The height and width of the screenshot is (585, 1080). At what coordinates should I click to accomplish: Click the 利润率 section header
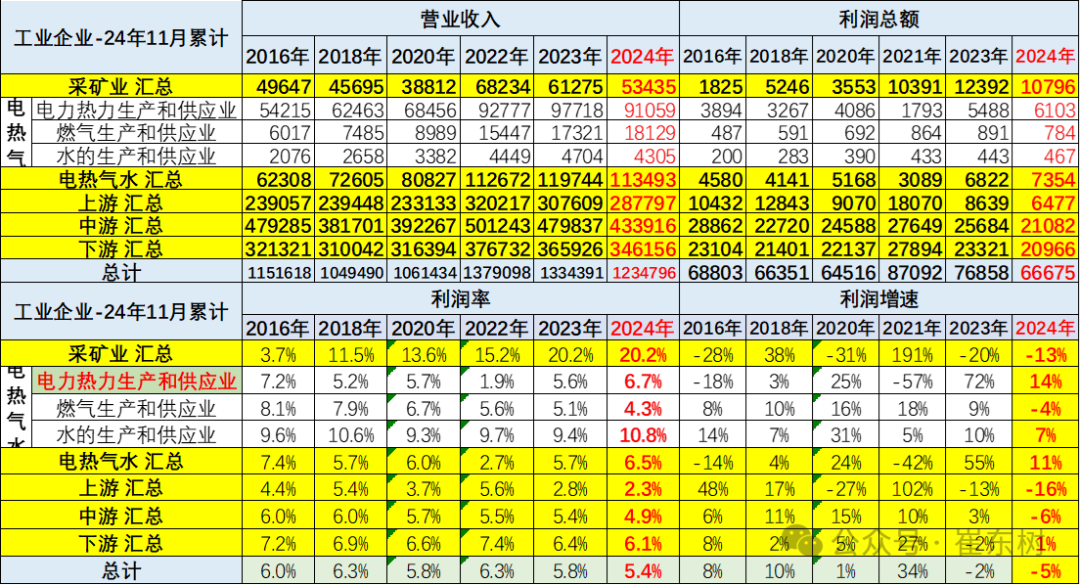[x=460, y=299]
